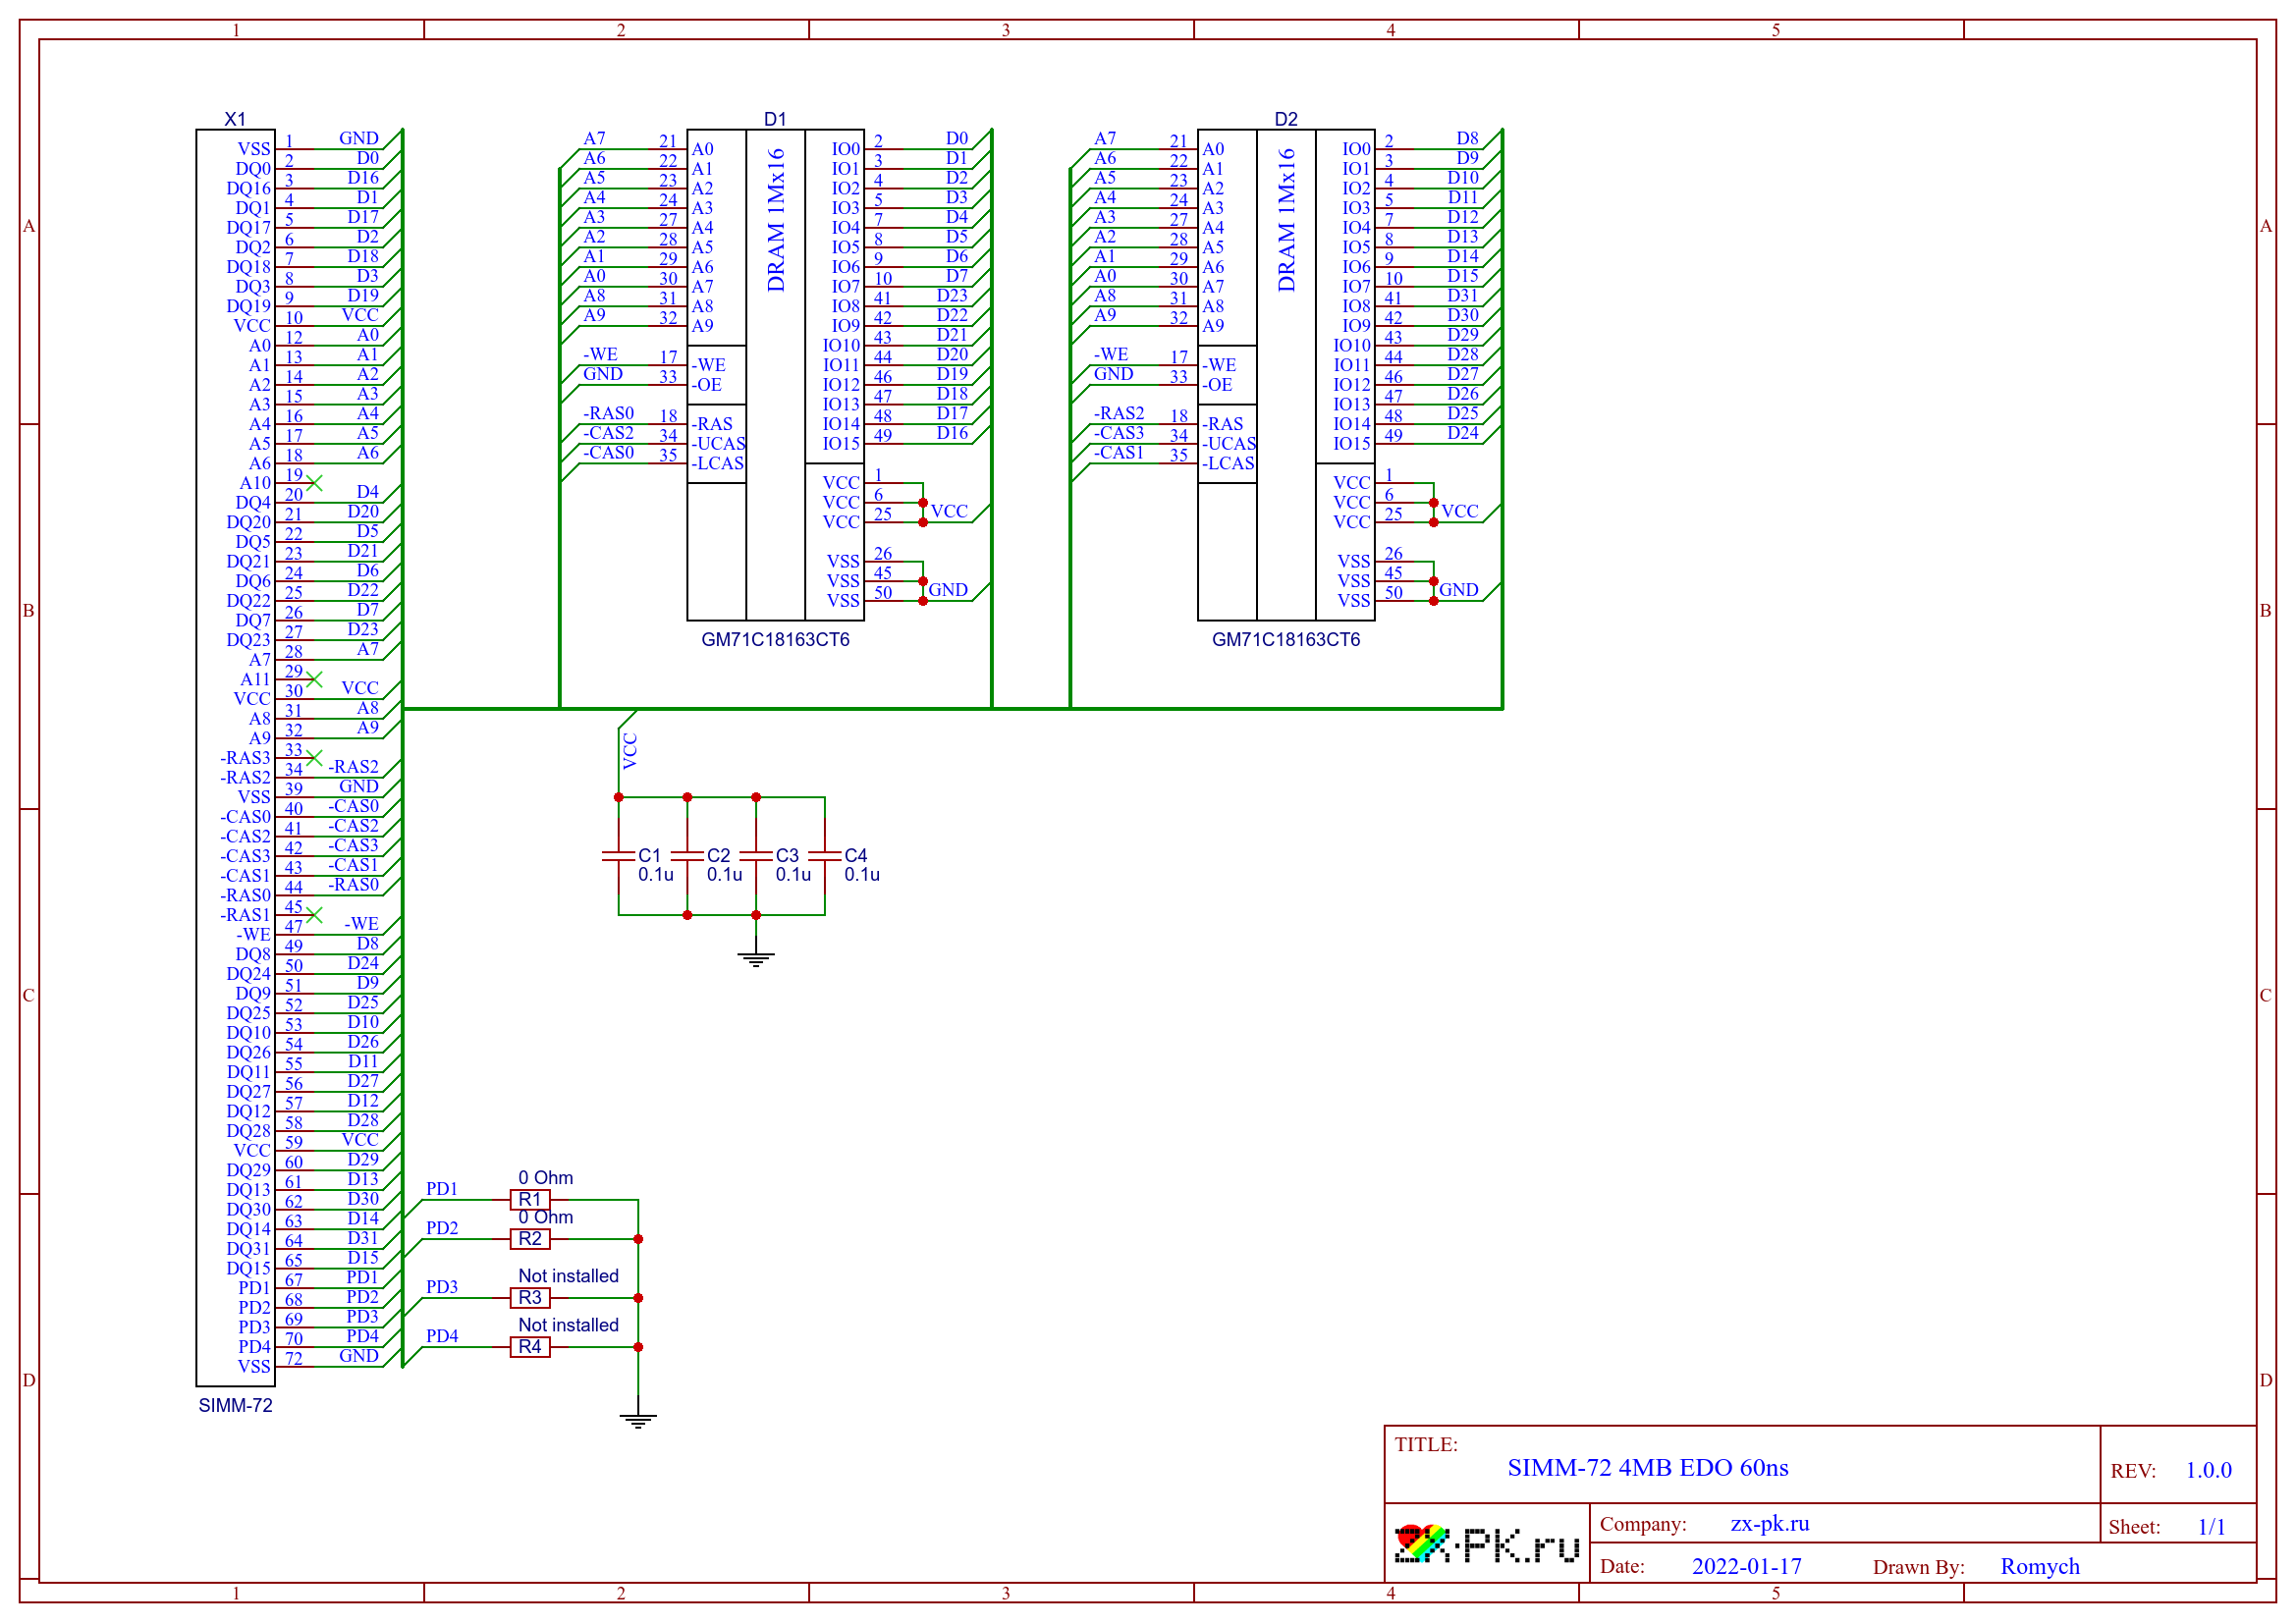Click the X1 SIMM-72 connector body
Viewport: 2296px width, 1624px height.
(235, 760)
